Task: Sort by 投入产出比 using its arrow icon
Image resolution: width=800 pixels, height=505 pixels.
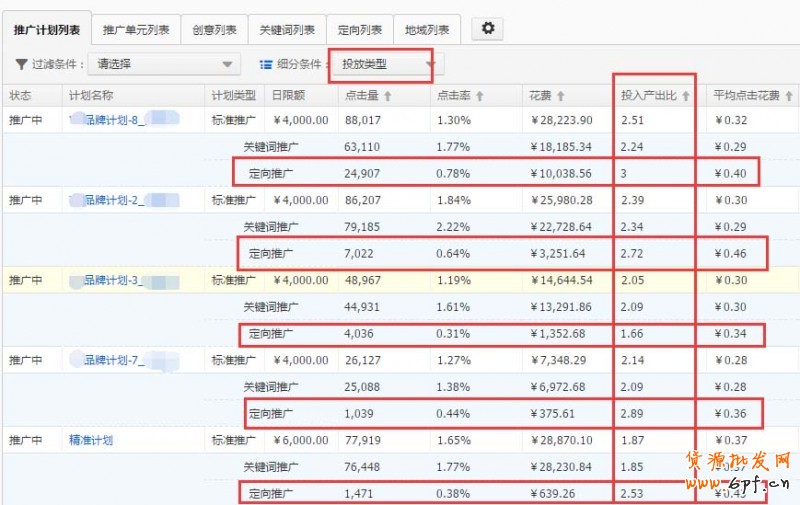Action: (x=686, y=97)
